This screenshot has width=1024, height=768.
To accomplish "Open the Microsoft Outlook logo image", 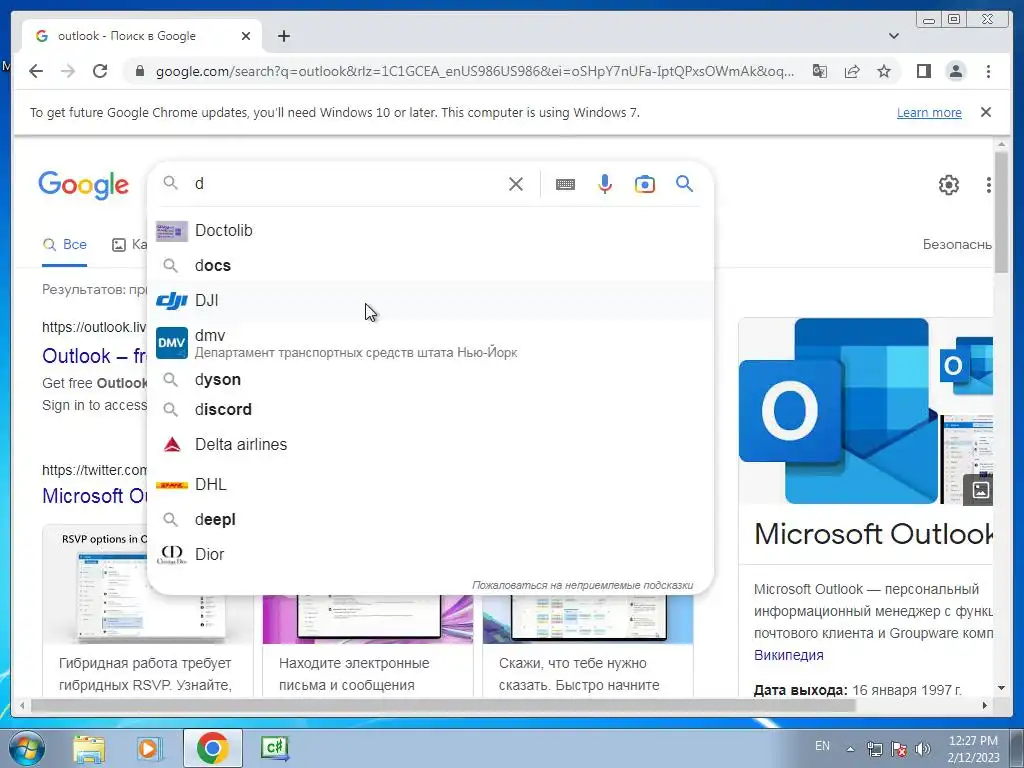I will point(838,411).
